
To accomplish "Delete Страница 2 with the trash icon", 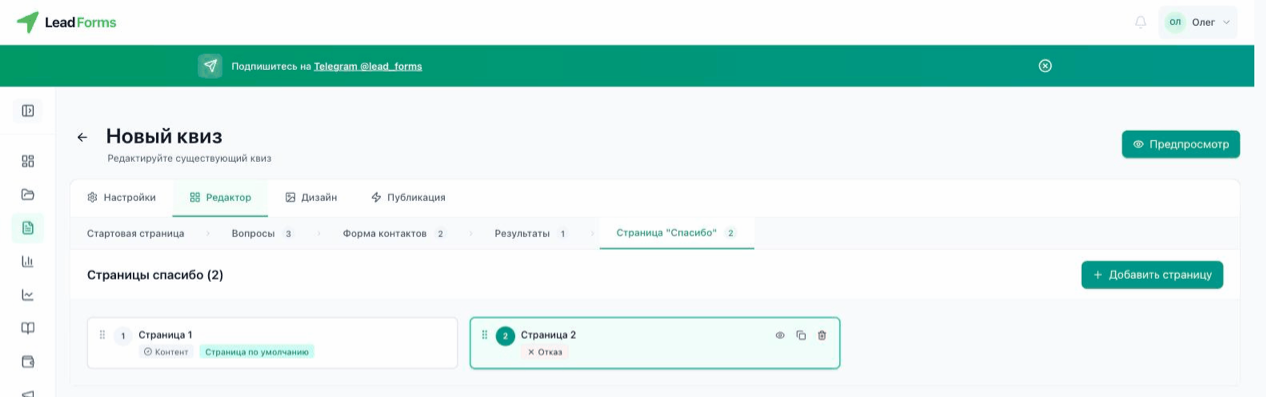I will pyautogui.click(x=822, y=335).
